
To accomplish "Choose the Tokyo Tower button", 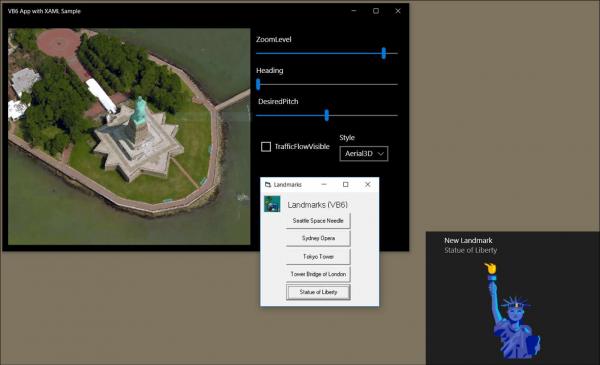I will click(318, 256).
